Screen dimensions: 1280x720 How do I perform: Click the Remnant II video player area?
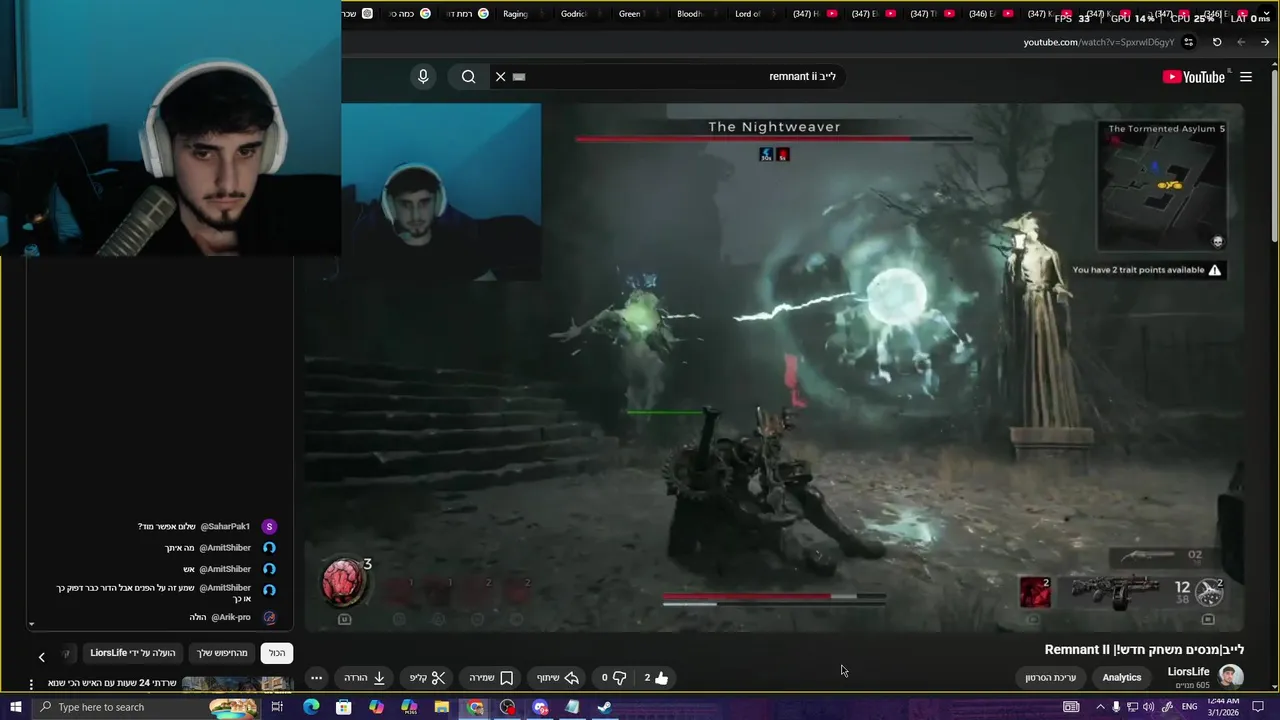click(774, 367)
